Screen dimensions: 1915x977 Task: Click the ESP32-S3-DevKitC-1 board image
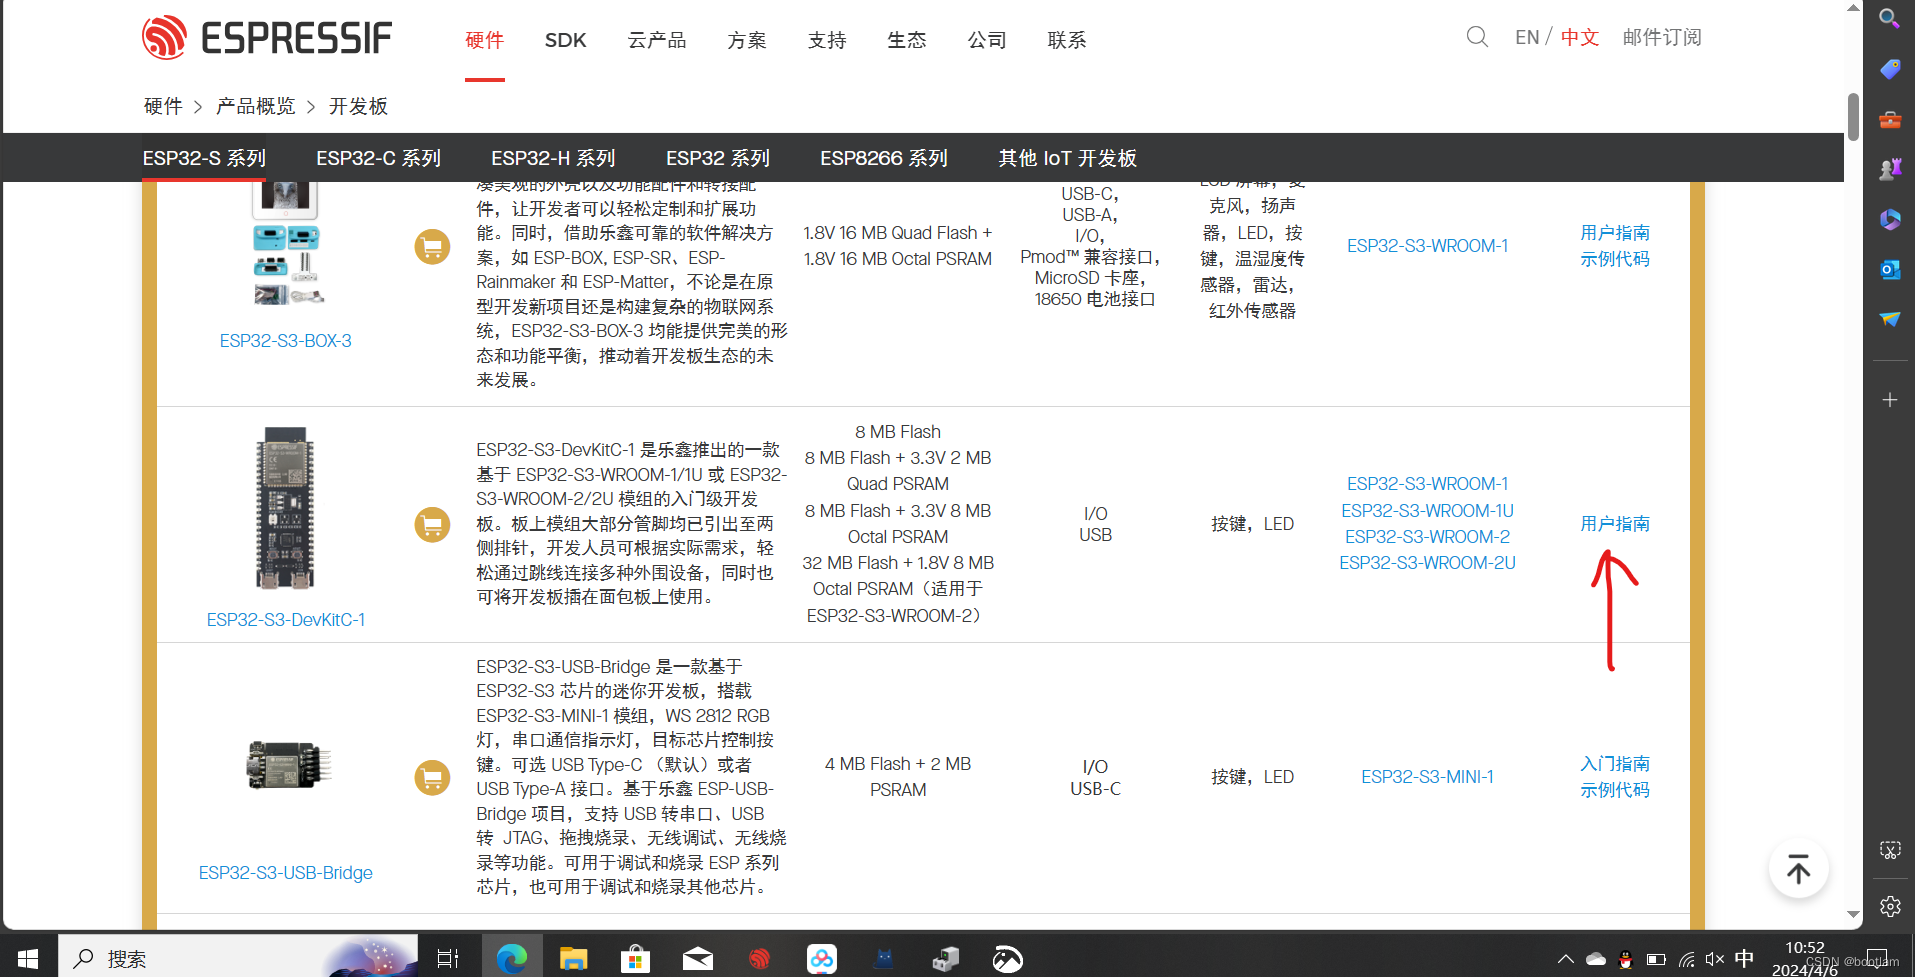(286, 508)
